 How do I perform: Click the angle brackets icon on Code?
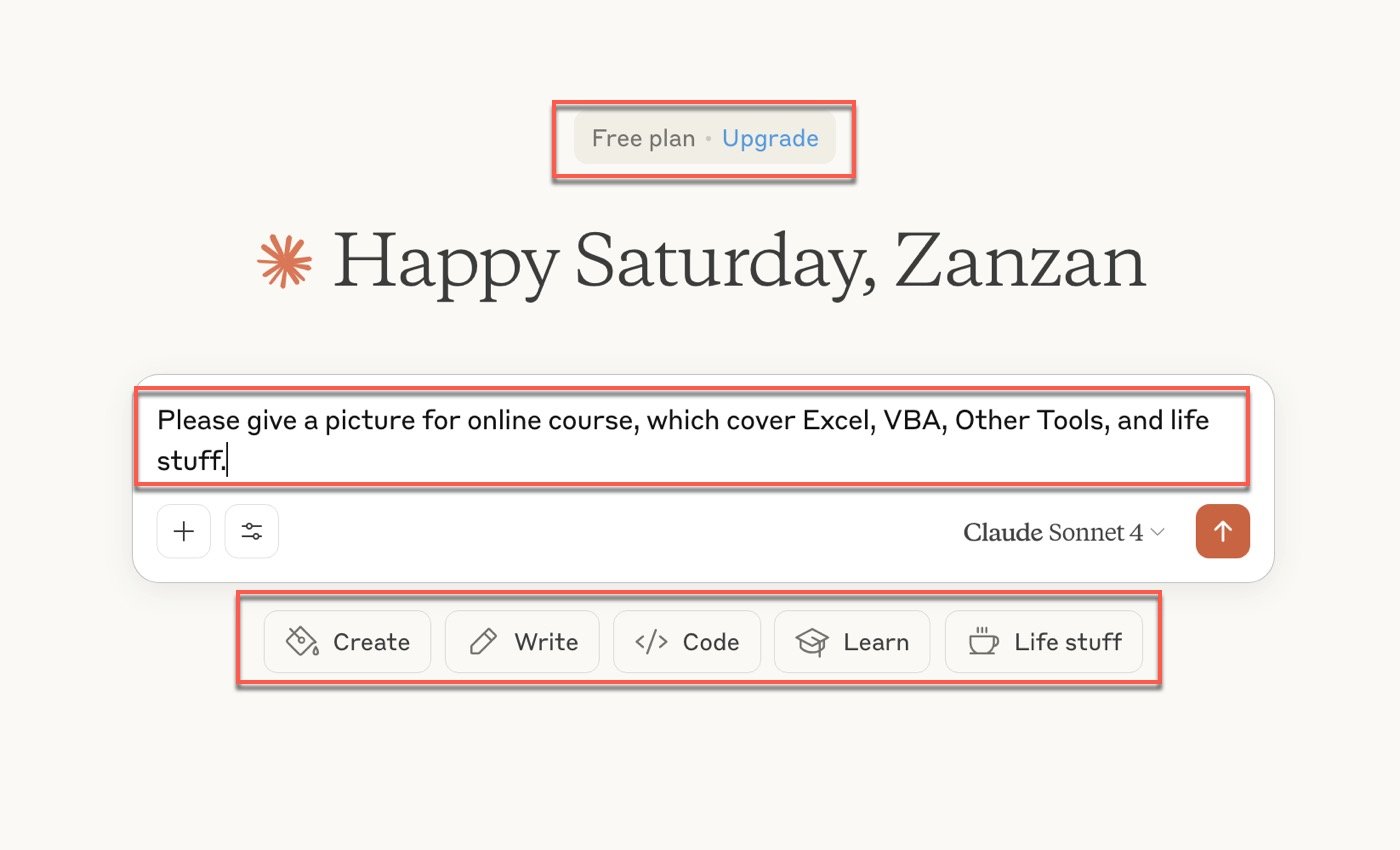pos(651,641)
